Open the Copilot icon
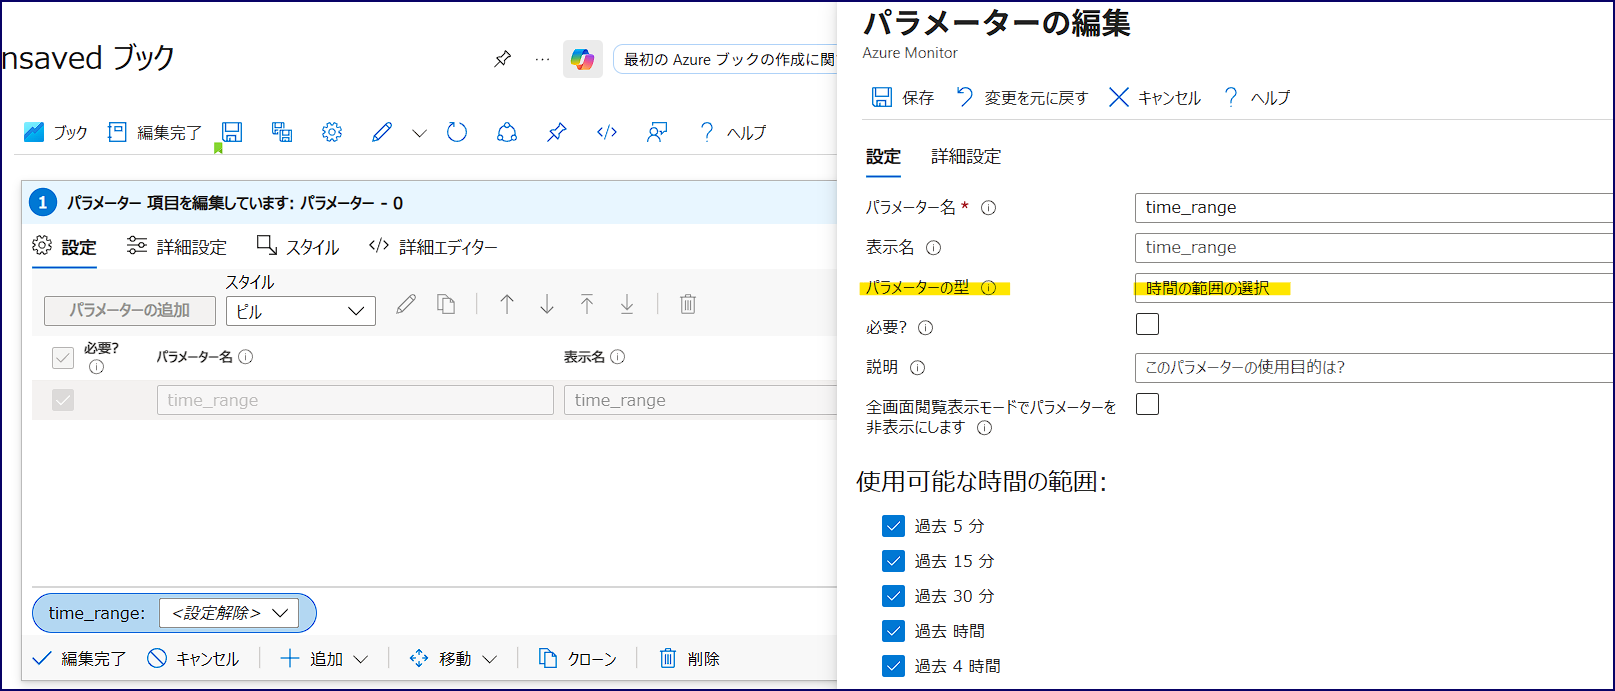1615x691 pixels. click(x=582, y=59)
